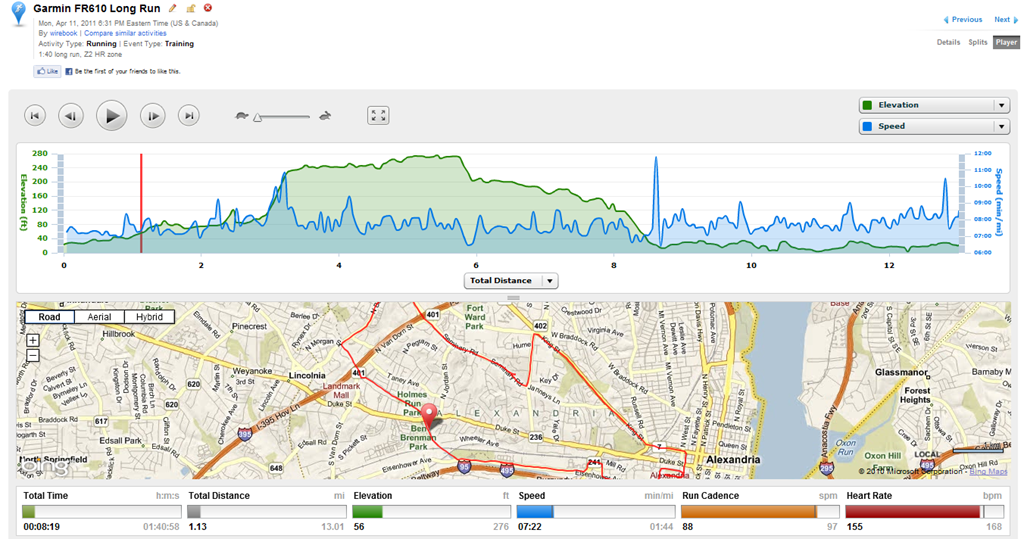This screenshot has height=539, width=1024.
Task: Click the padlock privacy icon
Action: pyautogui.click(x=191, y=8)
